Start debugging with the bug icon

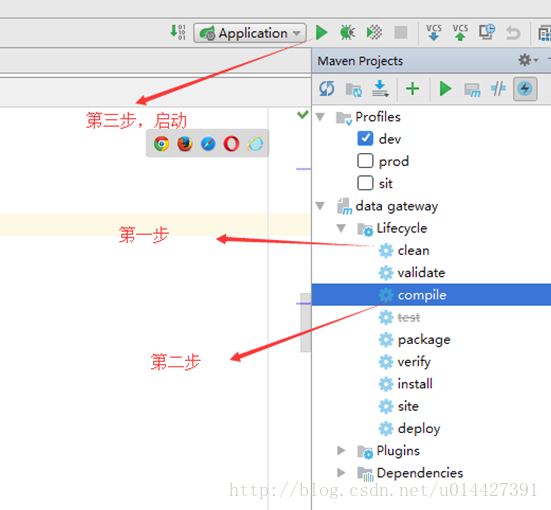348,32
